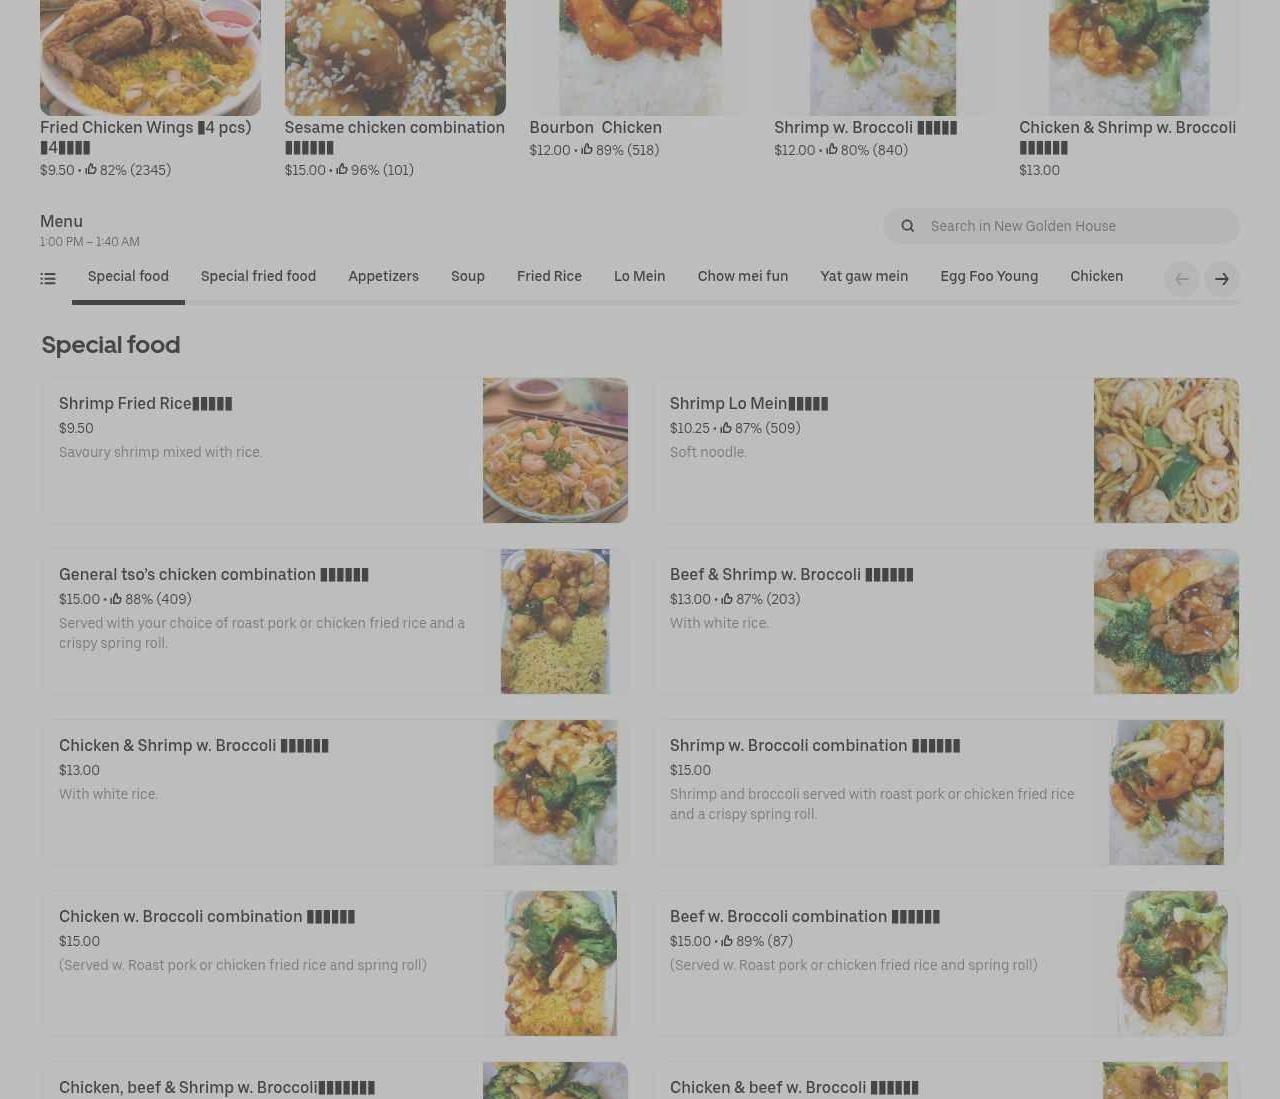Image resolution: width=1280 pixels, height=1099 pixels.
Task: Click thumbs-up icon on Beef w. Broccoli combination
Action: [727, 941]
